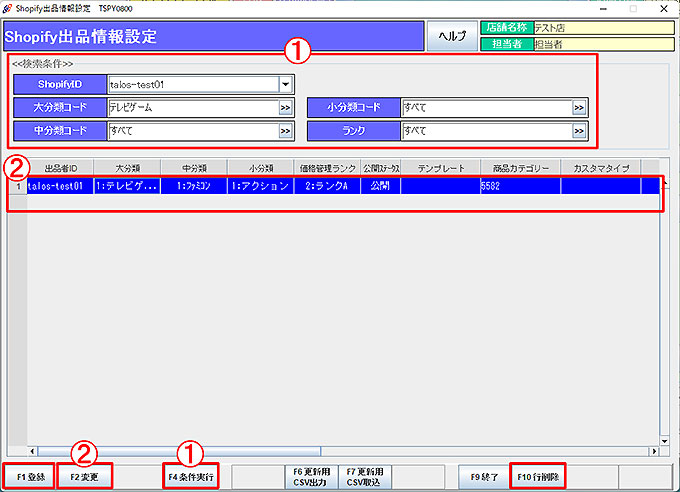This screenshot has height=492, width=680.
Task: Open 小分類コード lookup >> button
Action: (x=579, y=108)
